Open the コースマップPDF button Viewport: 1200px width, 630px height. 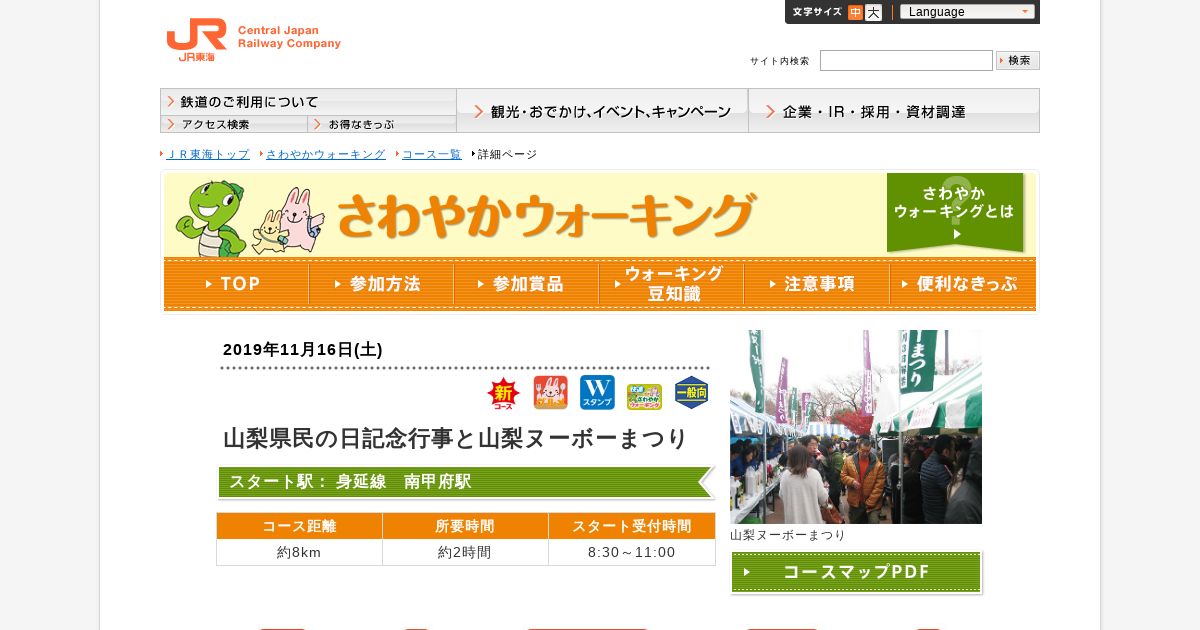click(x=856, y=572)
